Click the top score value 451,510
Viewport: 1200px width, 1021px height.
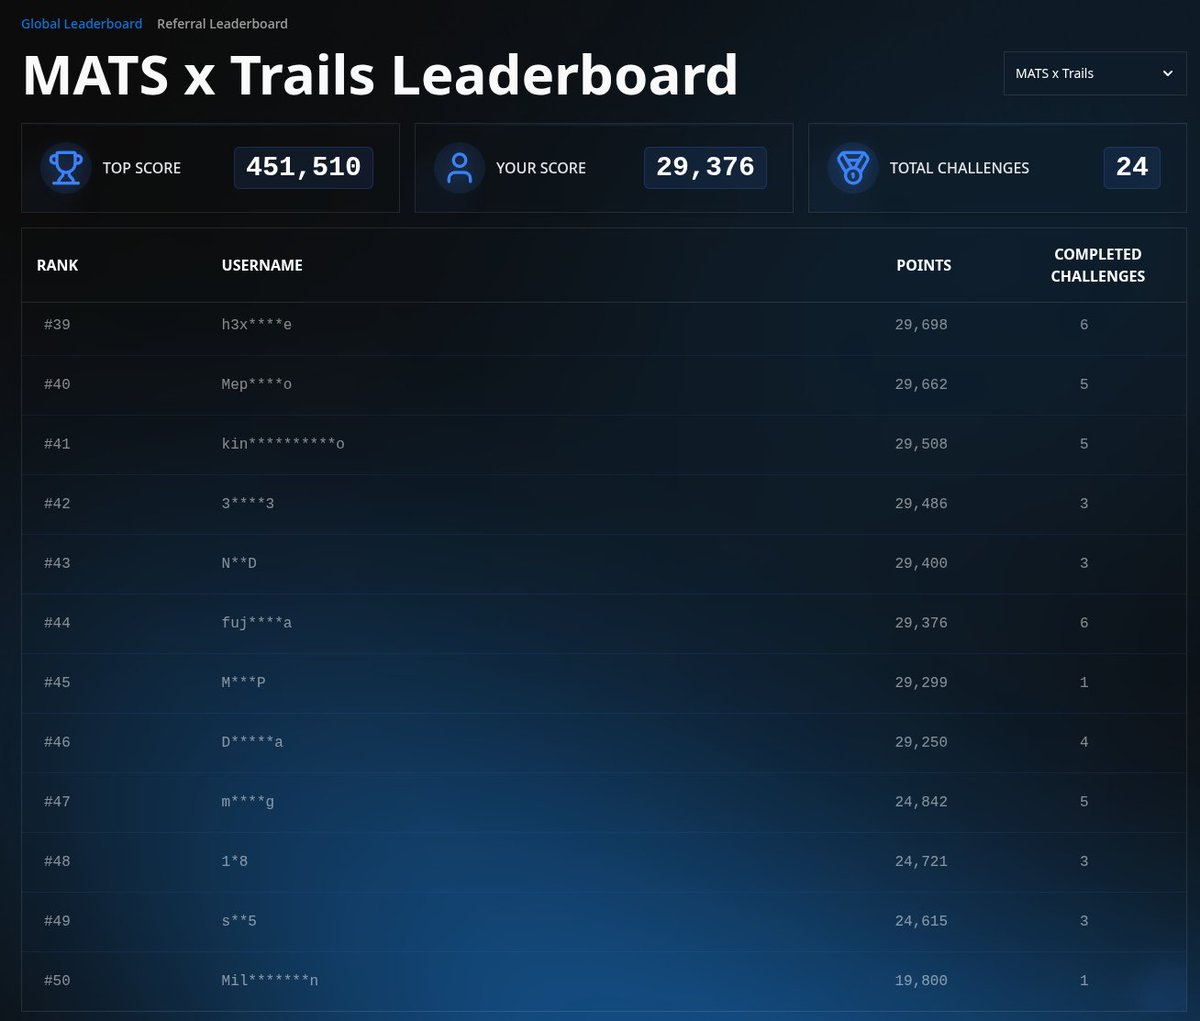tap(304, 167)
